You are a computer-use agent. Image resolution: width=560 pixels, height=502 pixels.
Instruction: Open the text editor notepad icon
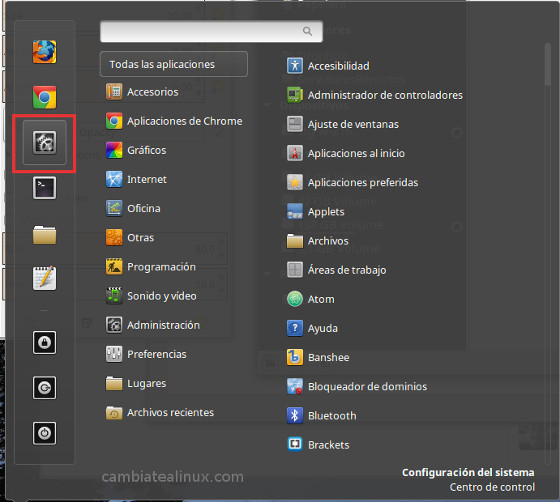[x=44, y=278]
